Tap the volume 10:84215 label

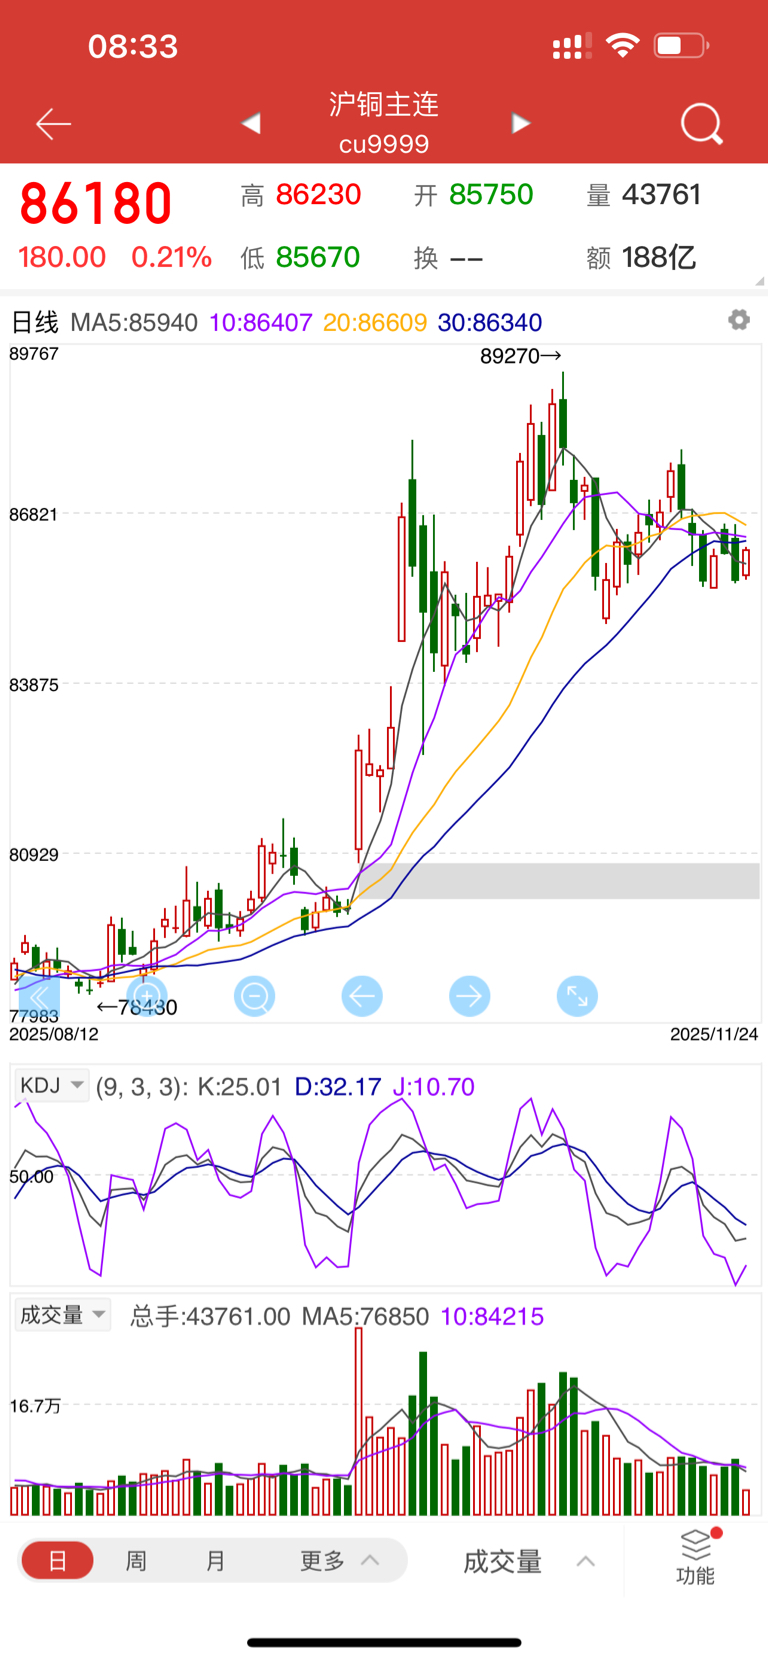[x=492, y=1316]
